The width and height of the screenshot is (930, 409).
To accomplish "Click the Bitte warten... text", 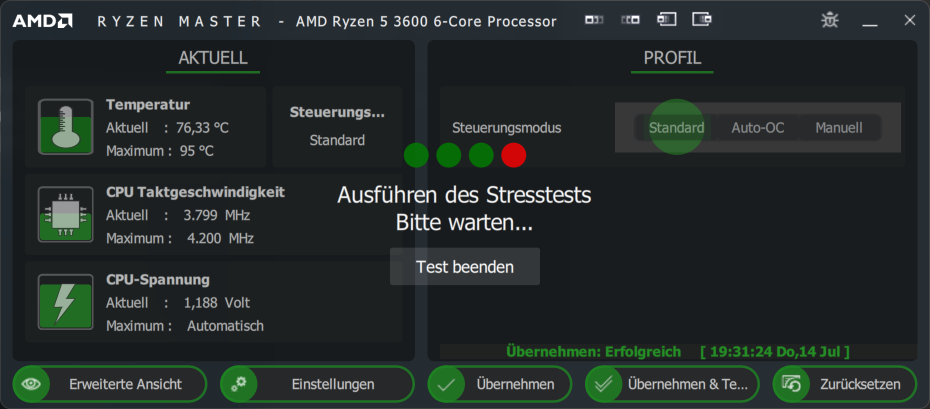I will click(464, 223).
